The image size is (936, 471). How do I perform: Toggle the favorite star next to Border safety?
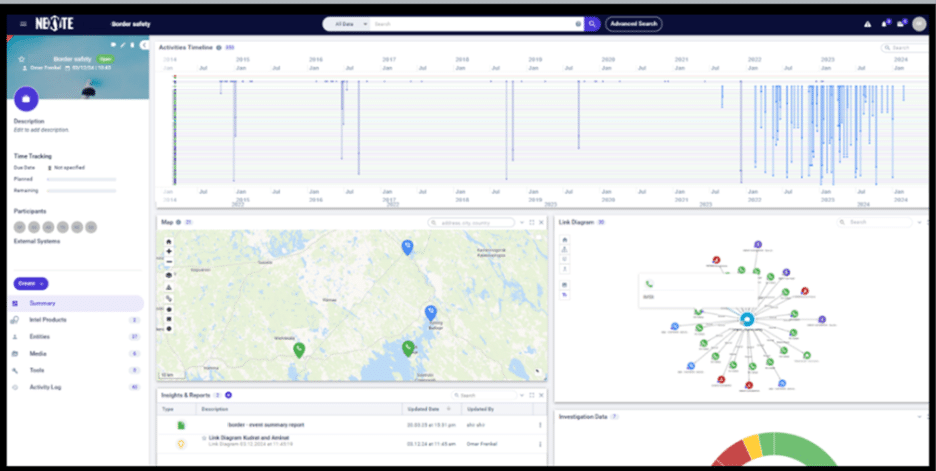[x=22, y=59]
